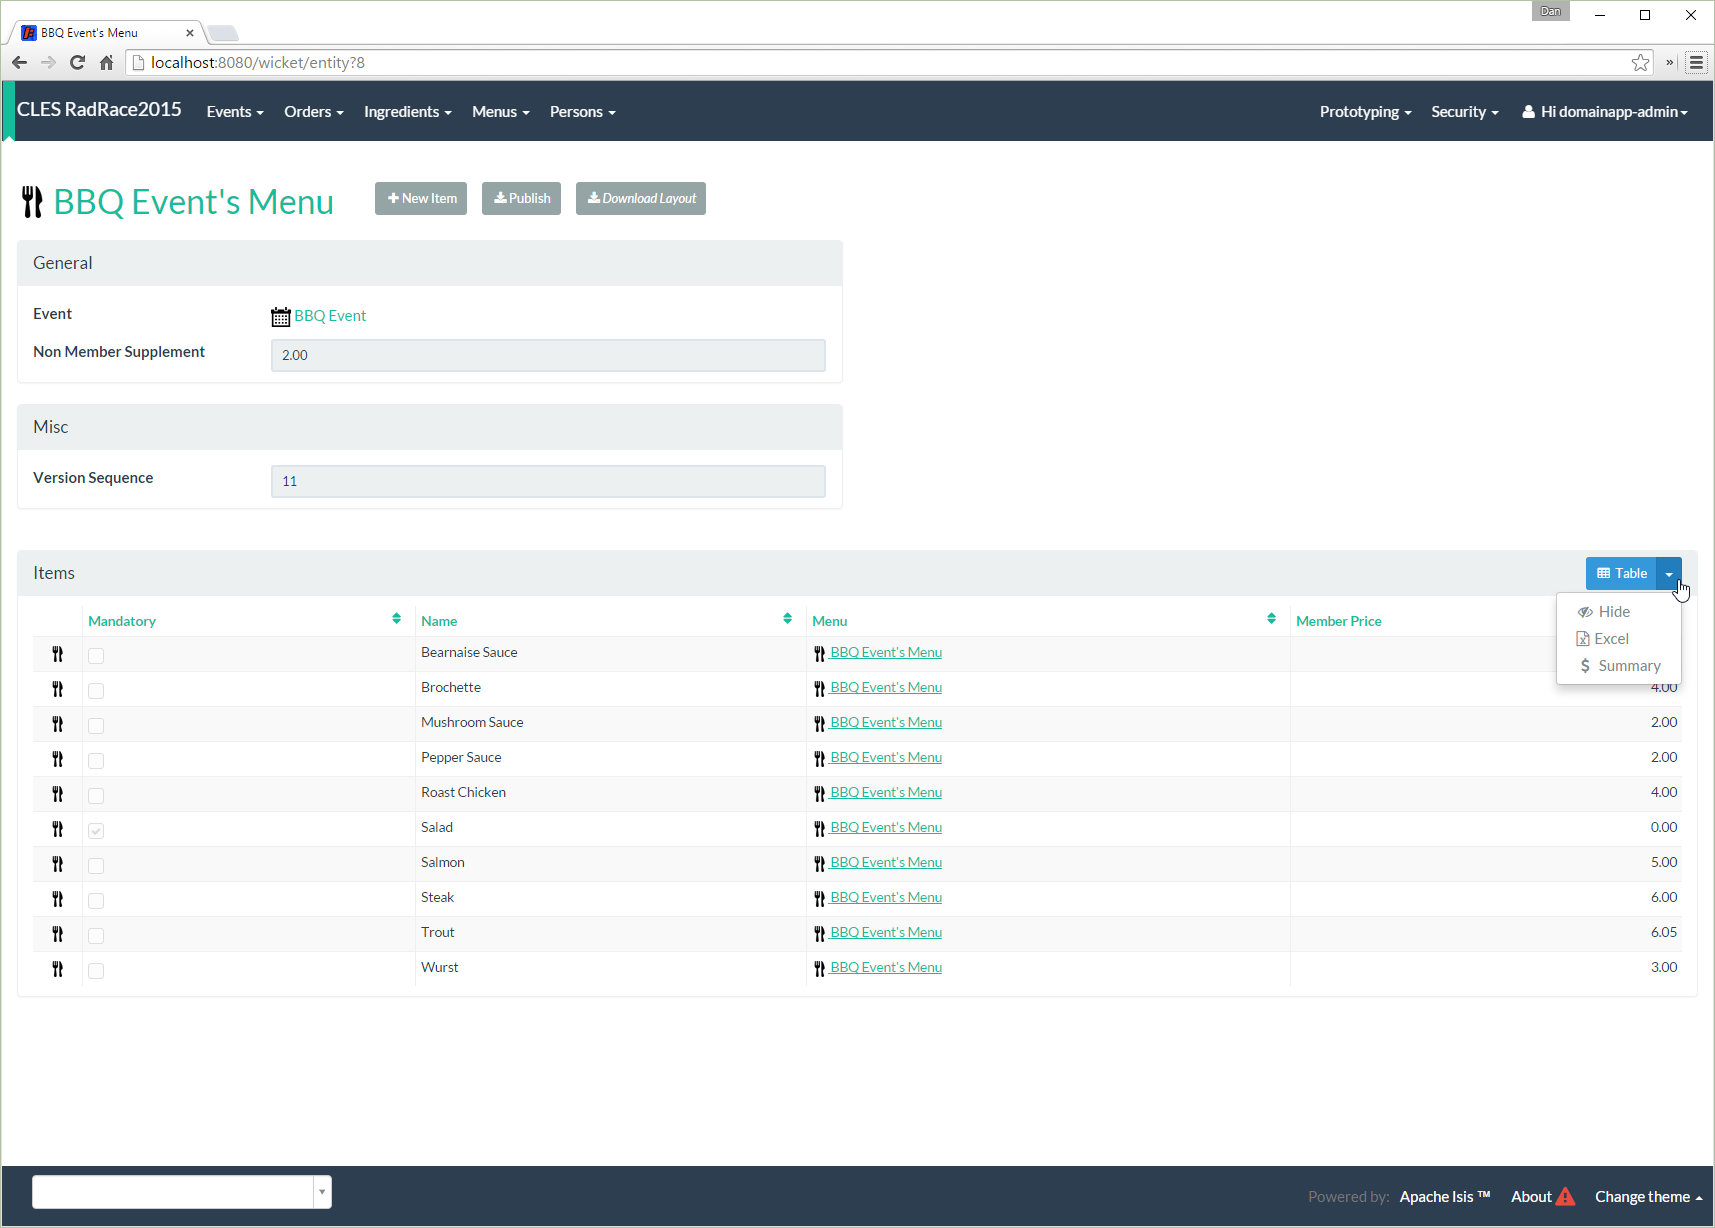Toggle the checked Mandatory box for Salad
The image size is (1715, 1228).
coord(96,831)
